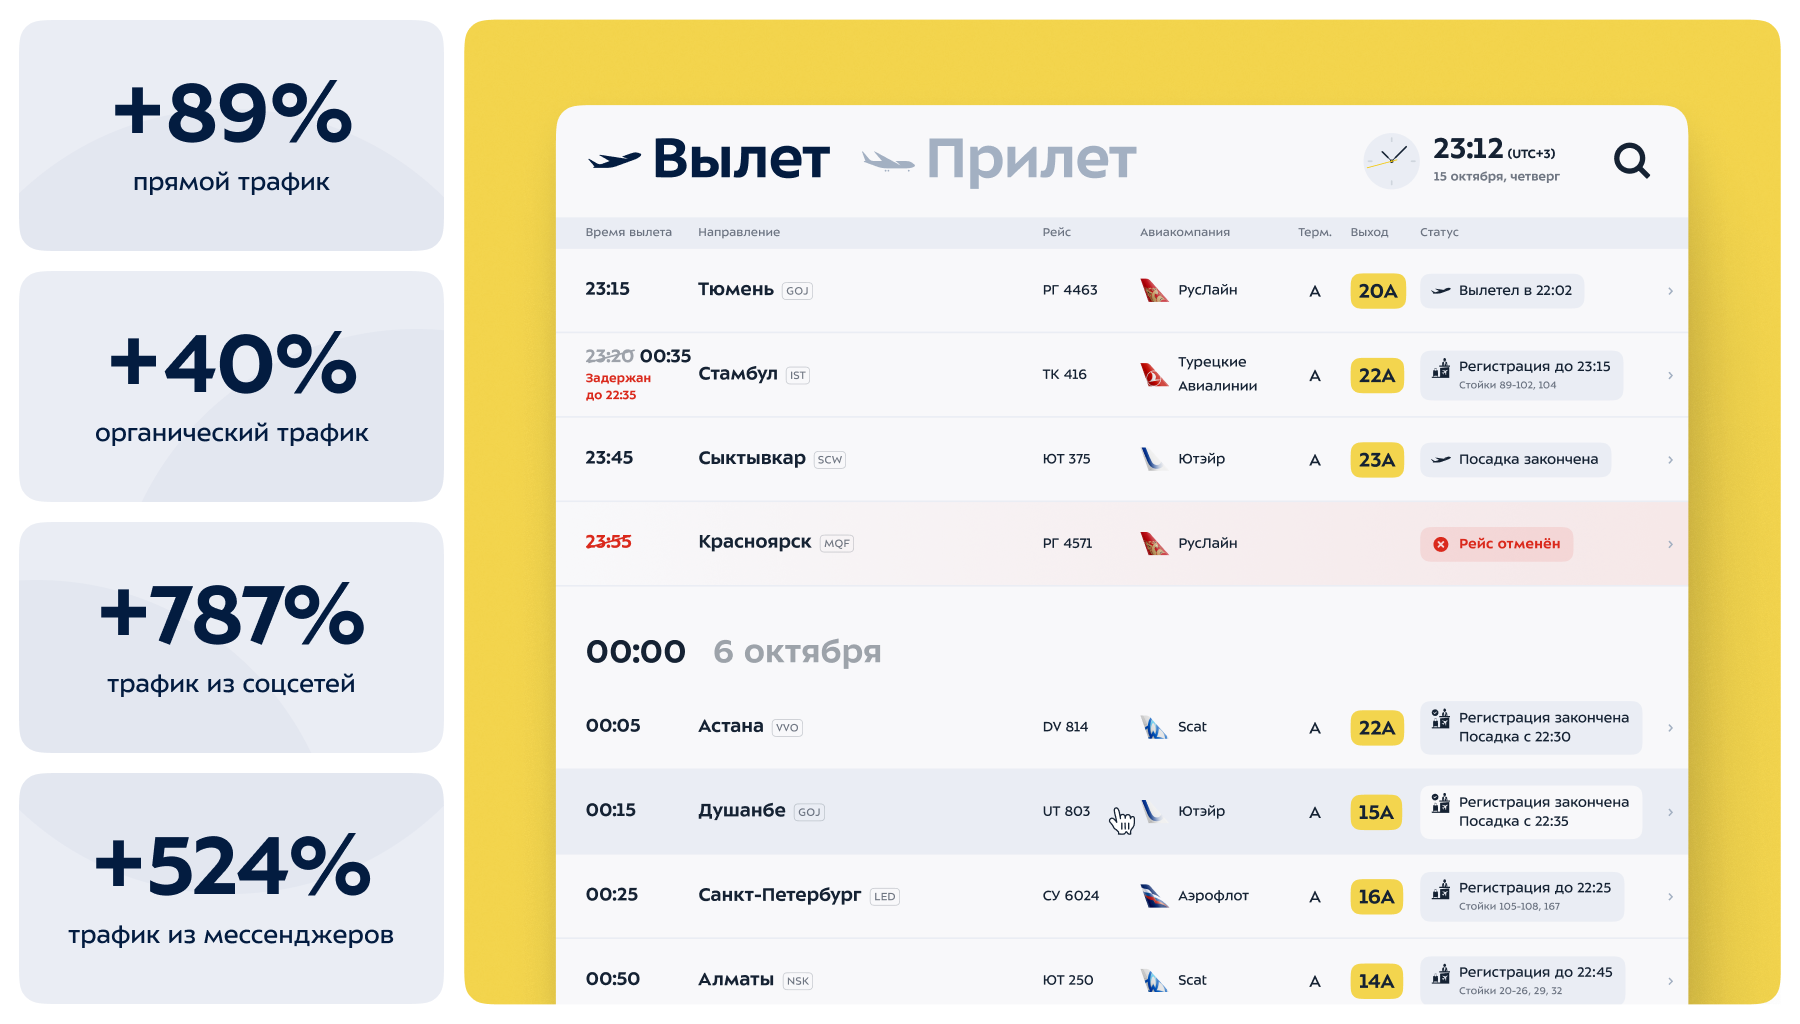This screenshot has height=1024, width=1800.
Task: Click the RusLine logo in Tyumen row
Action: 1154,291
